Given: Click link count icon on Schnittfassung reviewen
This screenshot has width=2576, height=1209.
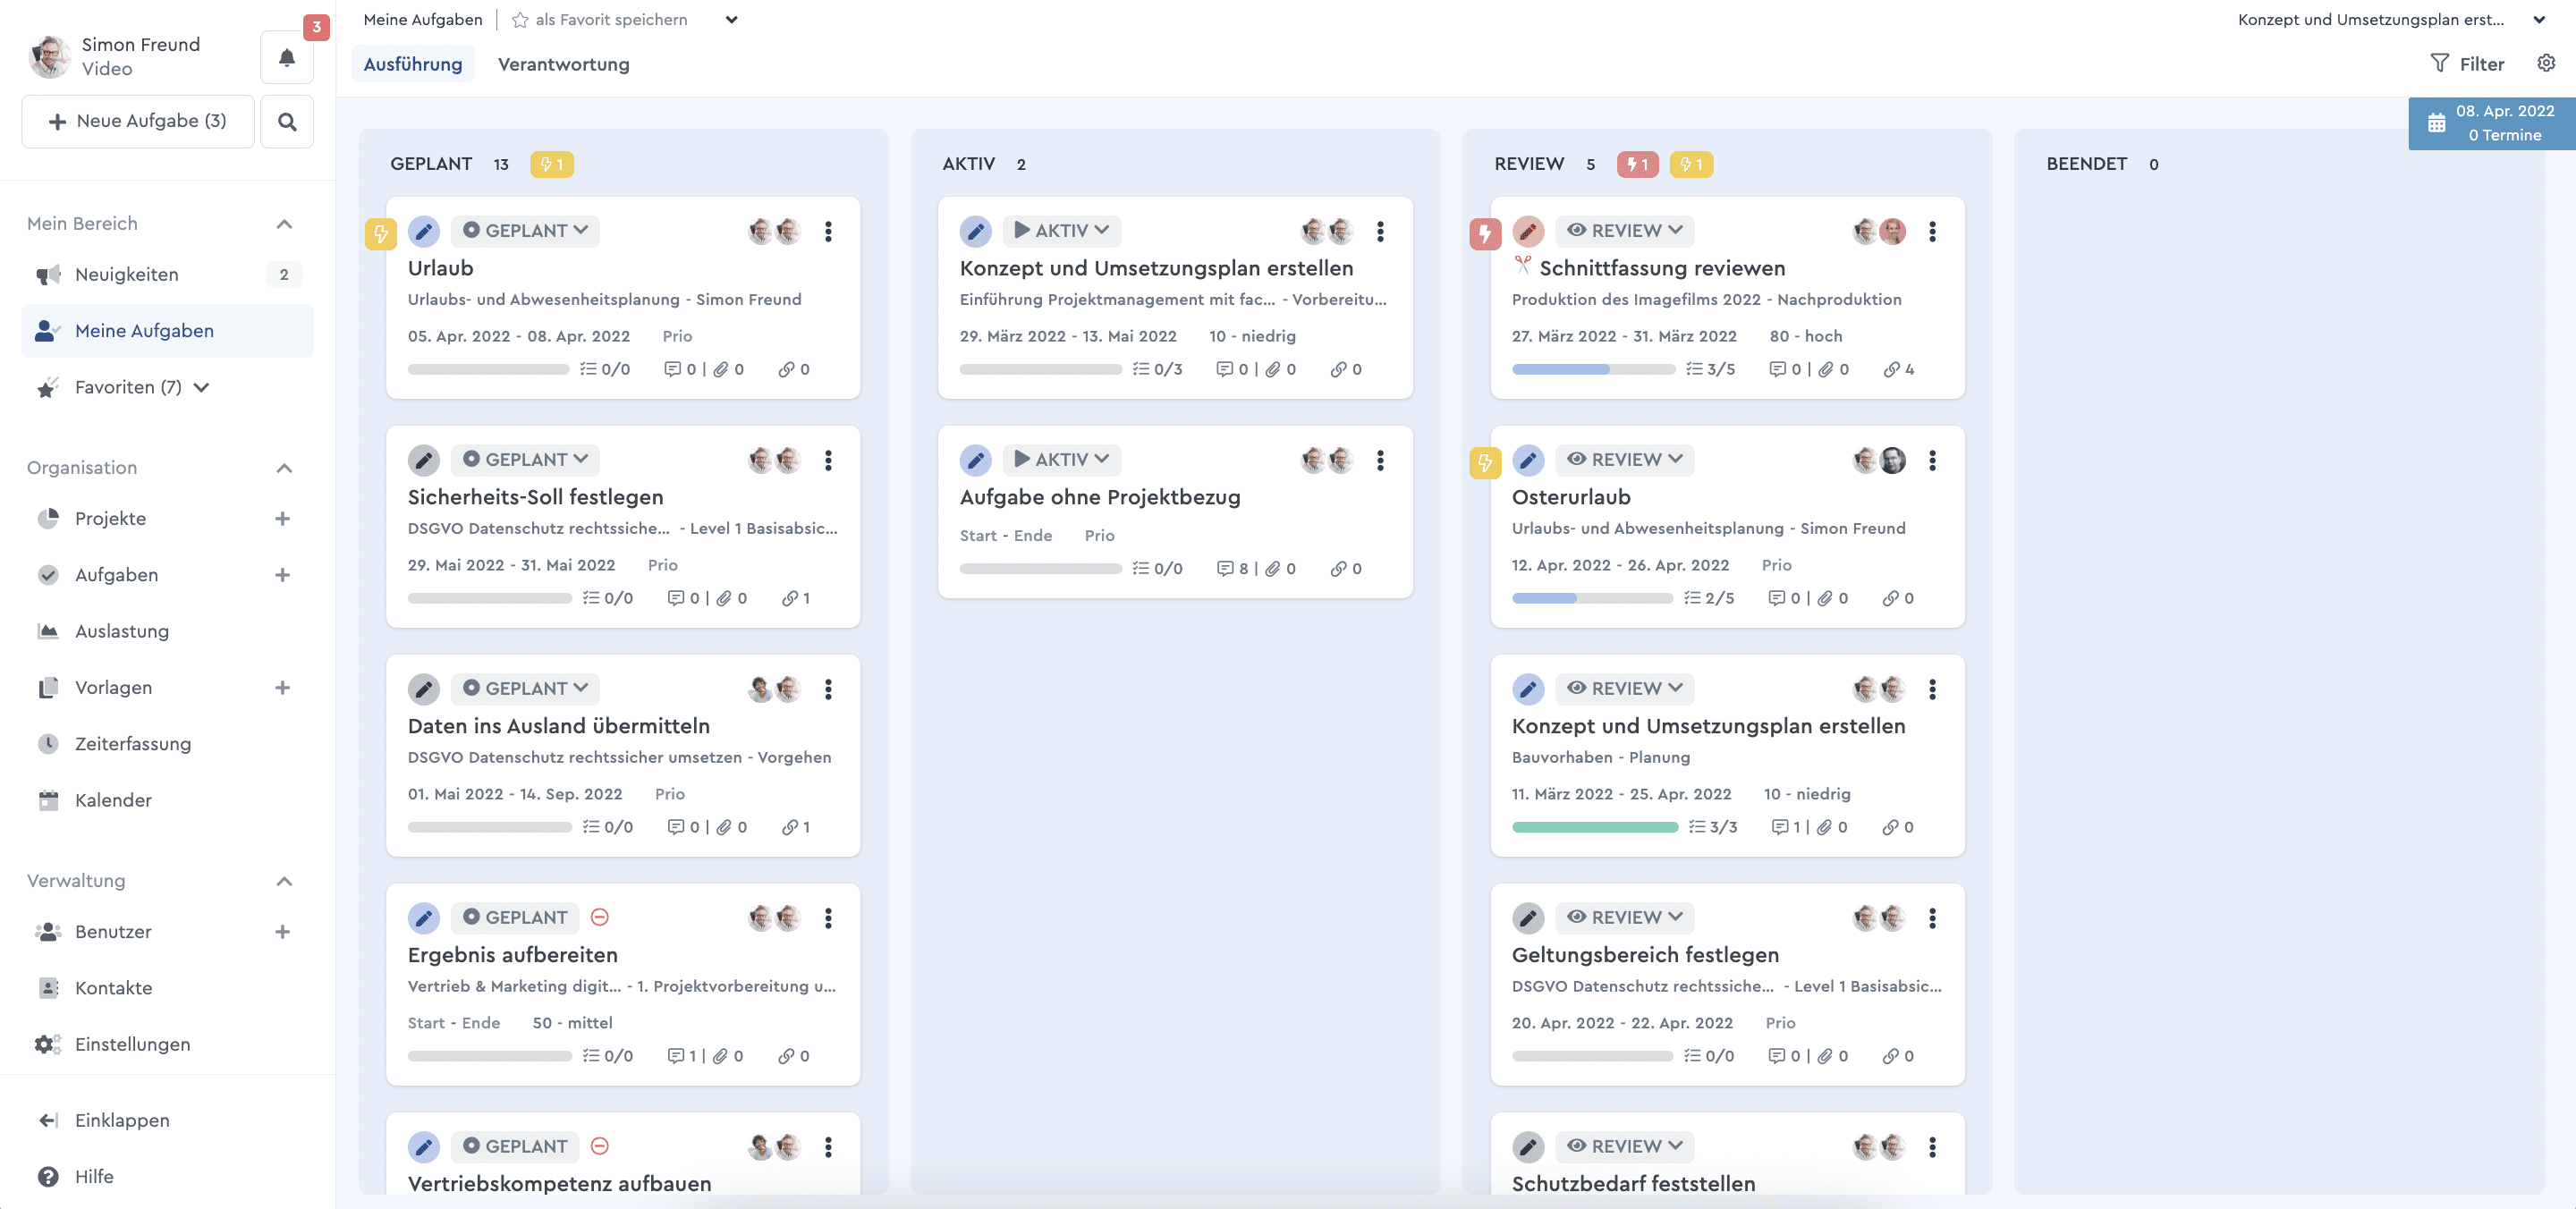Looking at the screenshot, I should [1891, 370].
